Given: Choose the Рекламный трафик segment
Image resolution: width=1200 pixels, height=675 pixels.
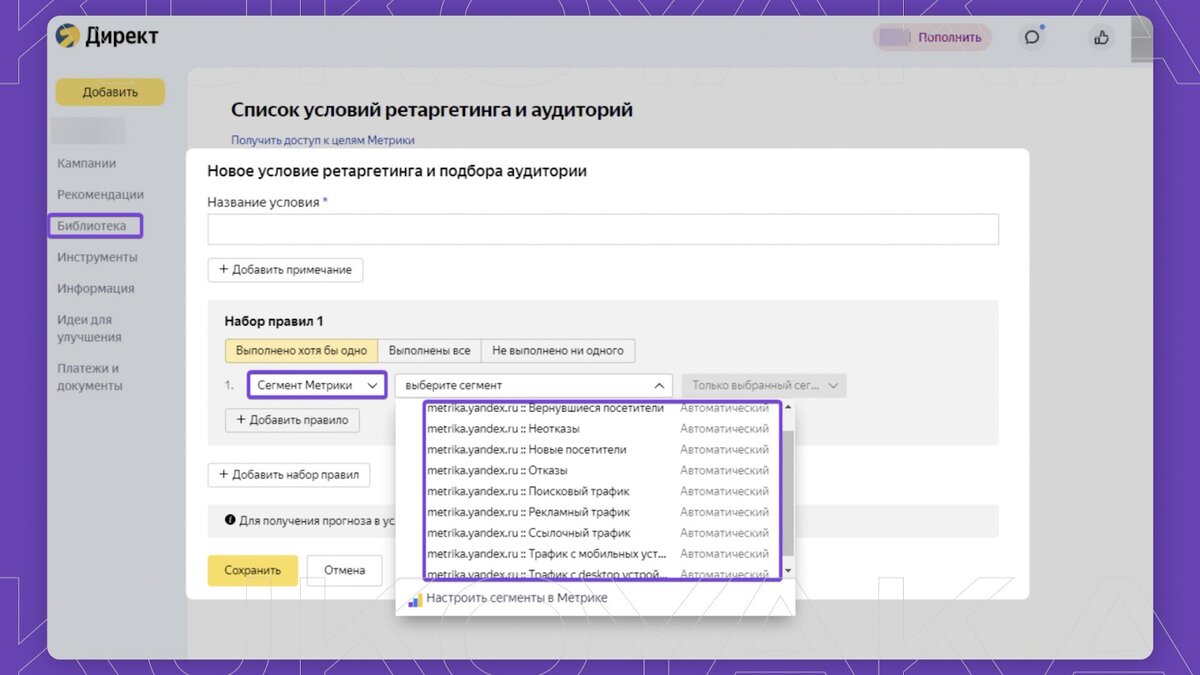Looking at the screenshot, I should [600, 512].
